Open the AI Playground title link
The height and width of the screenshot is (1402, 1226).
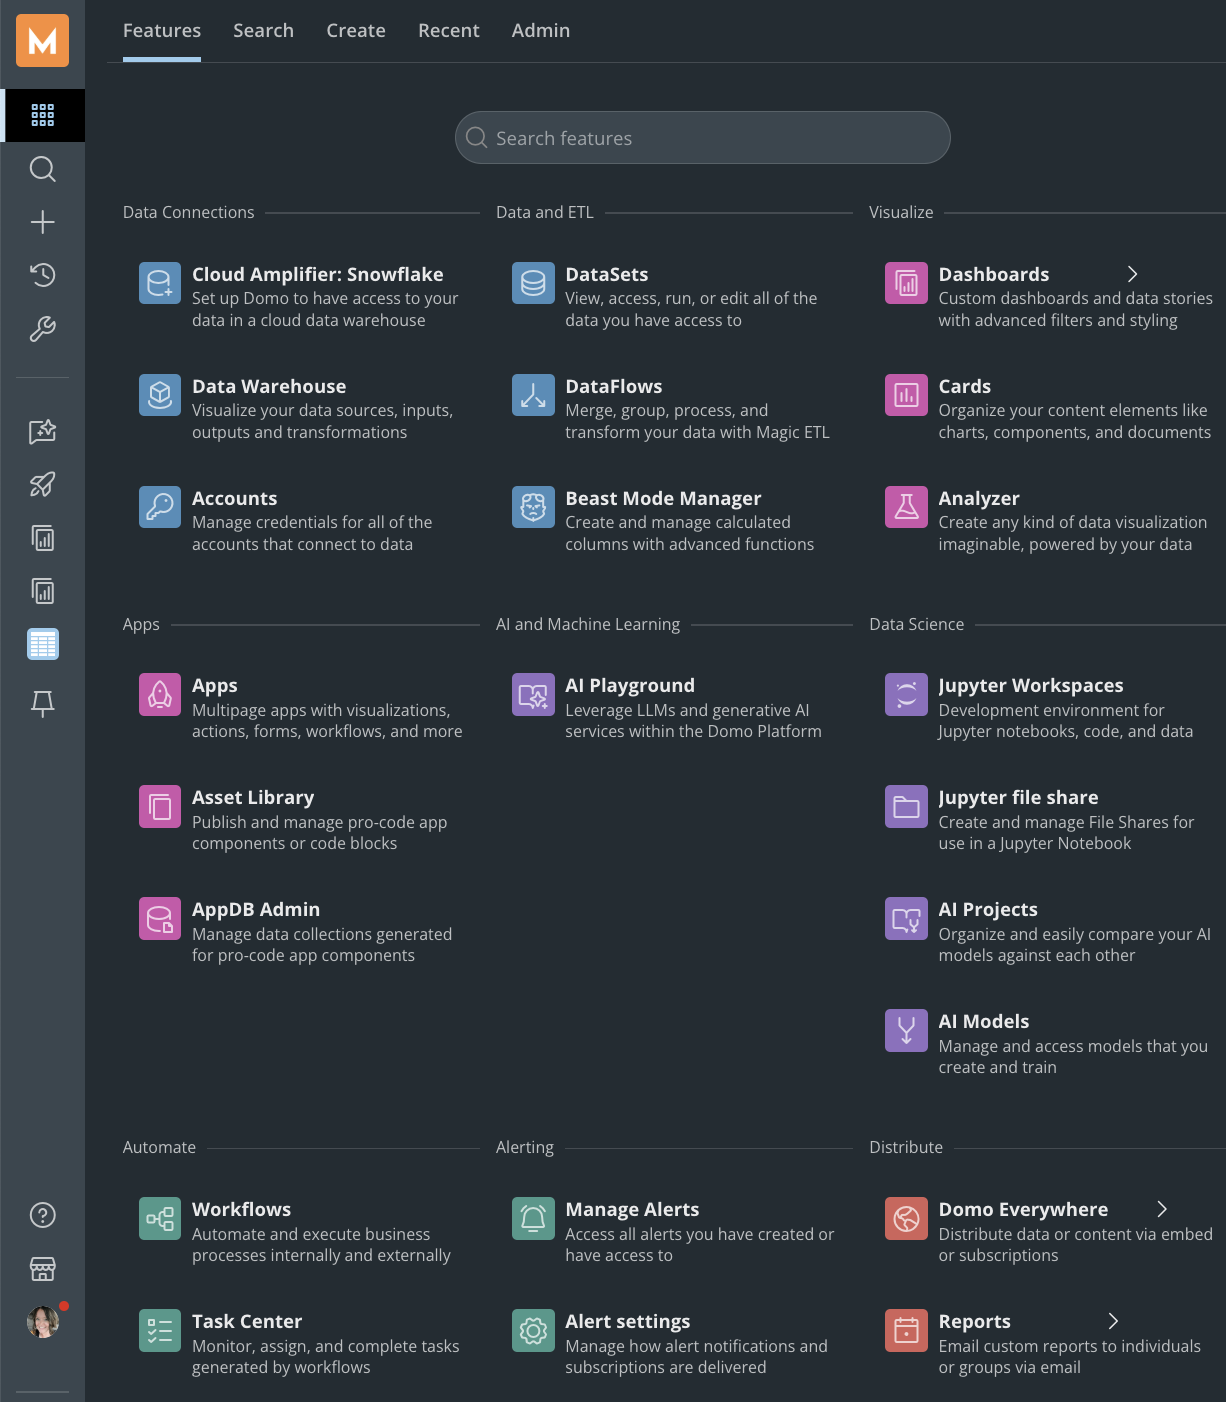[x=630, y=685]
